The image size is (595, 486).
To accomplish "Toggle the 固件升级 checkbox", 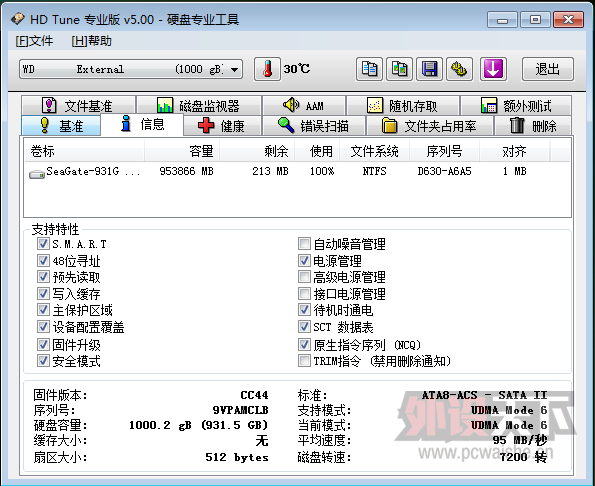I will pyautogui.click(x=43, y=344).
